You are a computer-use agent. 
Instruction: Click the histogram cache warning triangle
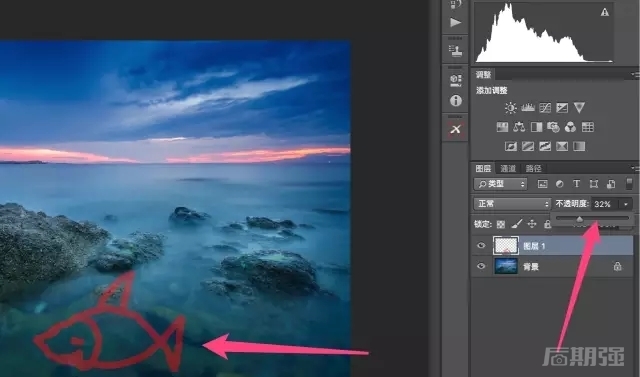(x=604, y=12)
